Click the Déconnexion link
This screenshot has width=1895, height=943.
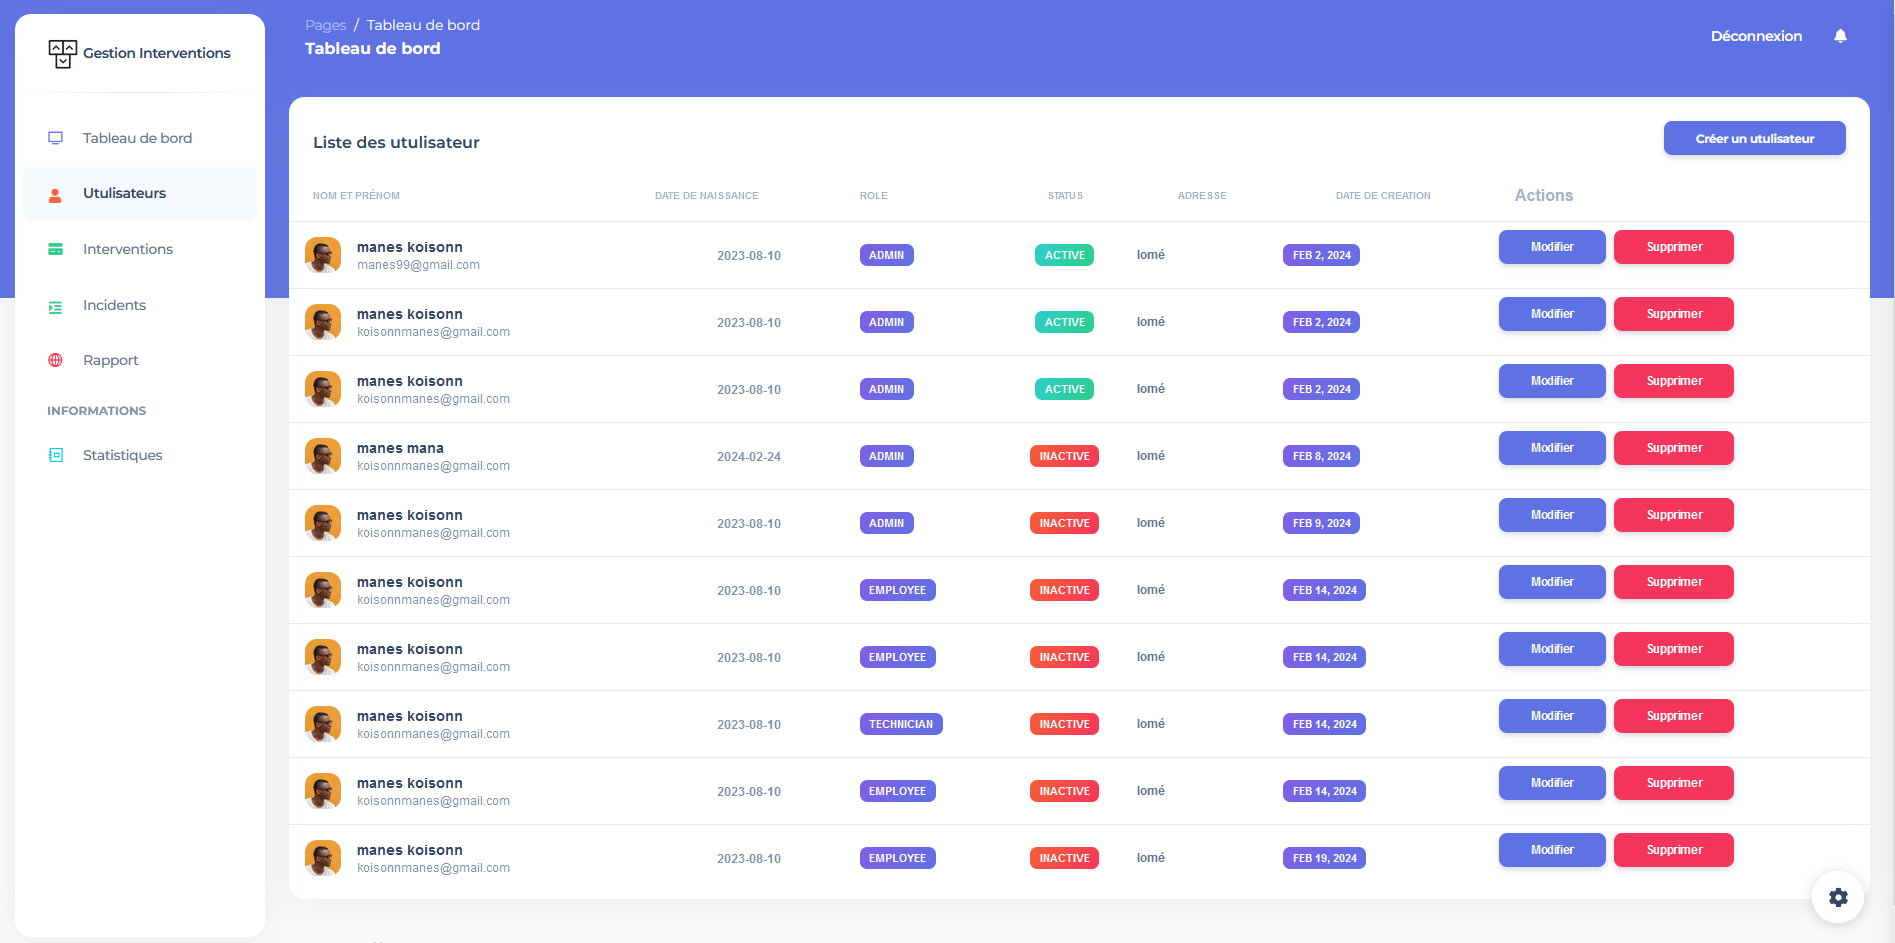click(x=1756, y=36)
